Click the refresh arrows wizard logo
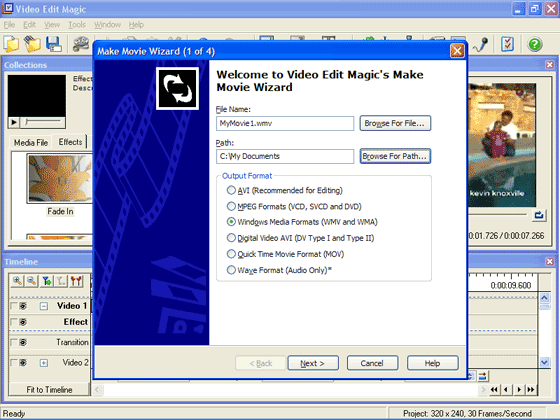This screenshot has width=560, height=420. click(x=178, y=89)
